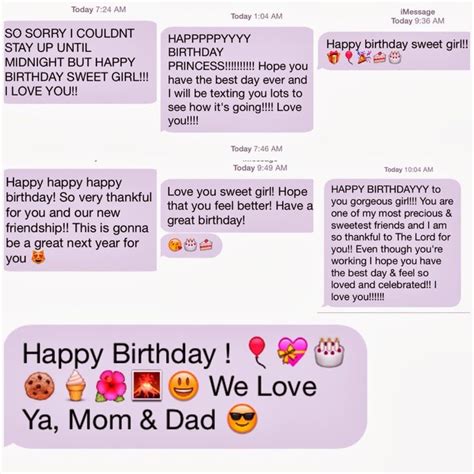The height and width of the screenshot is (474, 474).
Task: Click the pink heart with ribbon emoji
Action: [292, 352]
